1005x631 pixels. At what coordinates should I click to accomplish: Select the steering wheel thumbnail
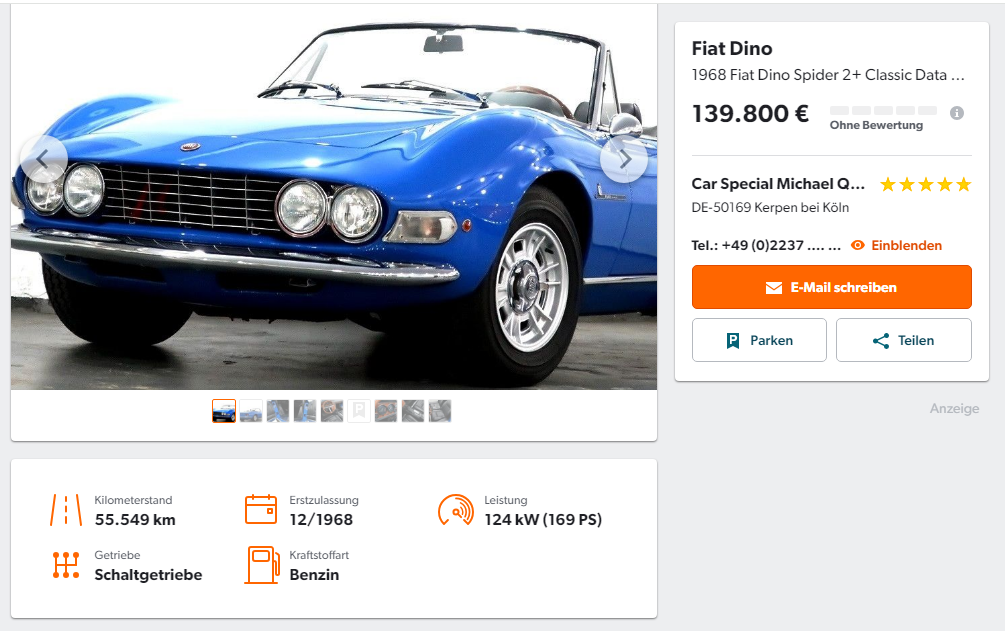332,411
